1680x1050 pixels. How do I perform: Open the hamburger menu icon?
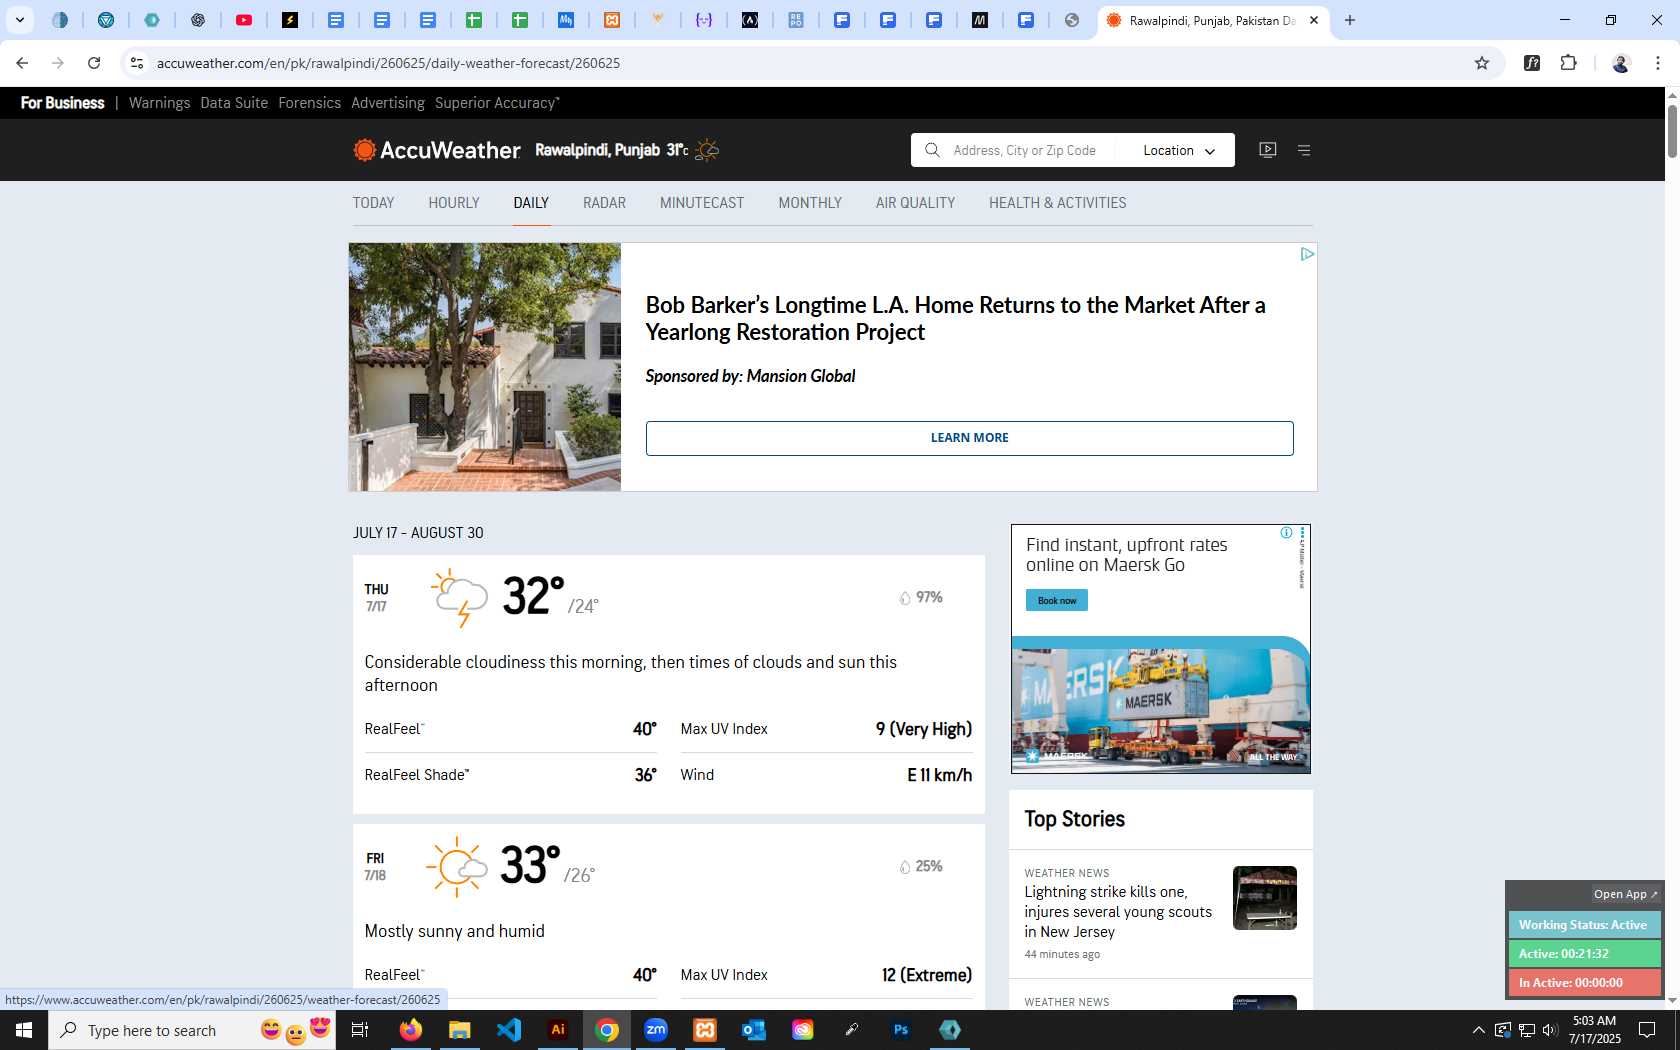[1304, 150]
